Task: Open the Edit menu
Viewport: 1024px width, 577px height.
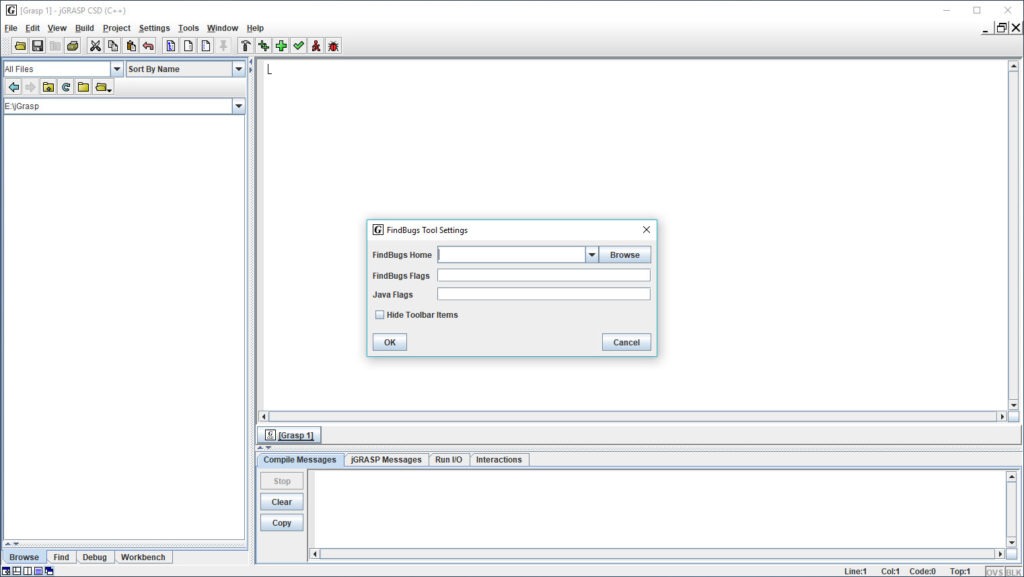Action: 33,28
